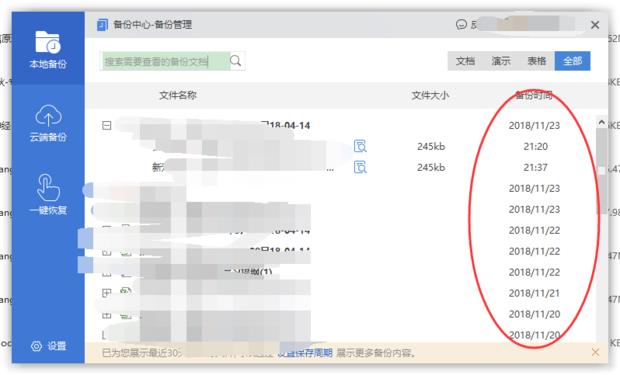Screen dimensions: 620x375
Task: Click the 245kb size in 21:20 row
Action: pyautogui.click(x=431, y=146)
